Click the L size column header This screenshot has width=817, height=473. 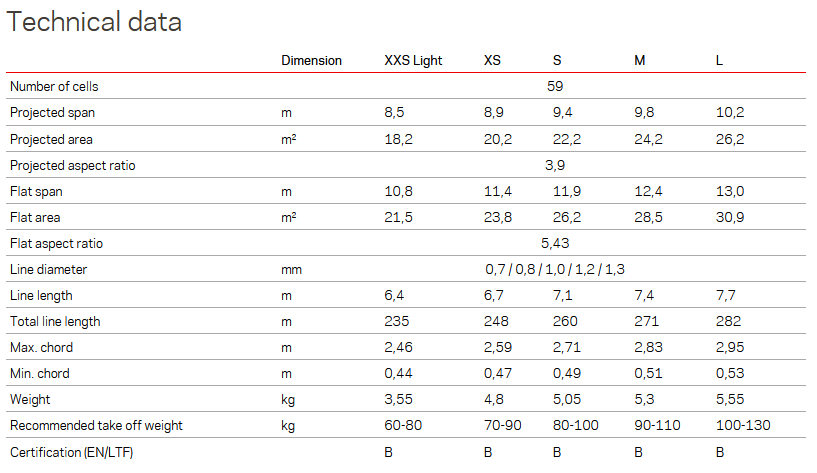(720, 60)
